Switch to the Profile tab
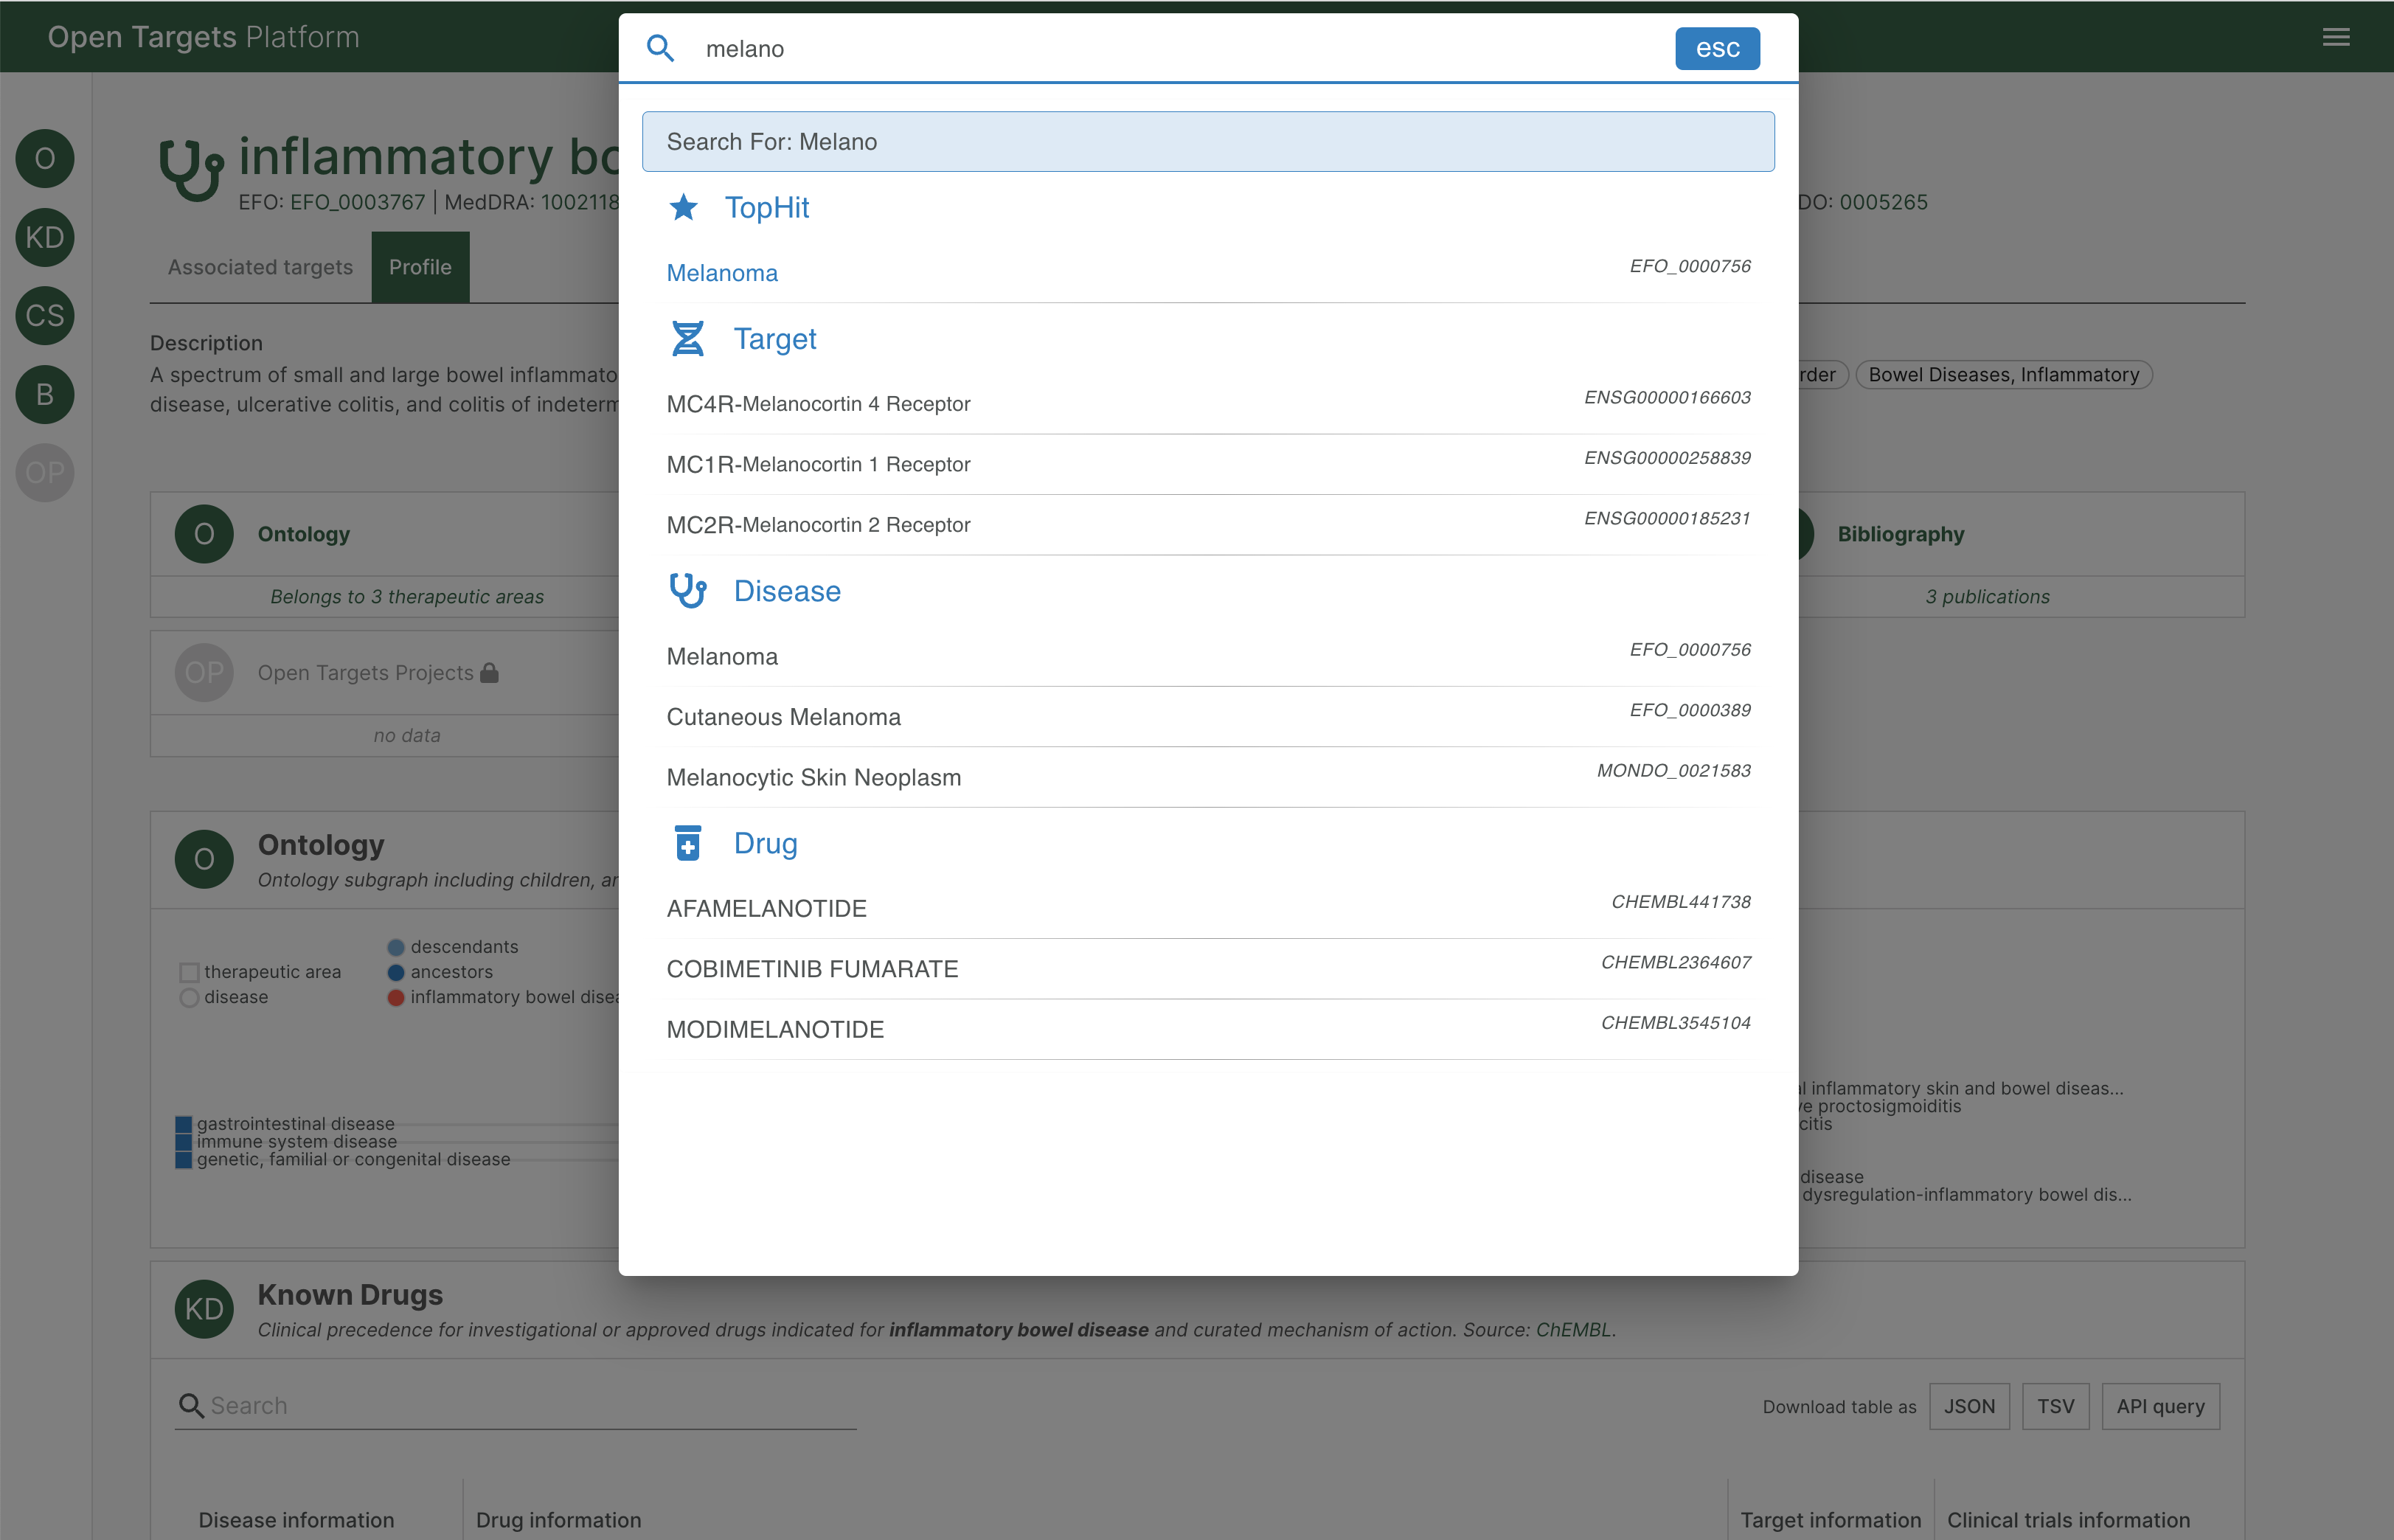This screenshot has width=2394, height=1540. tap(420, 267)
